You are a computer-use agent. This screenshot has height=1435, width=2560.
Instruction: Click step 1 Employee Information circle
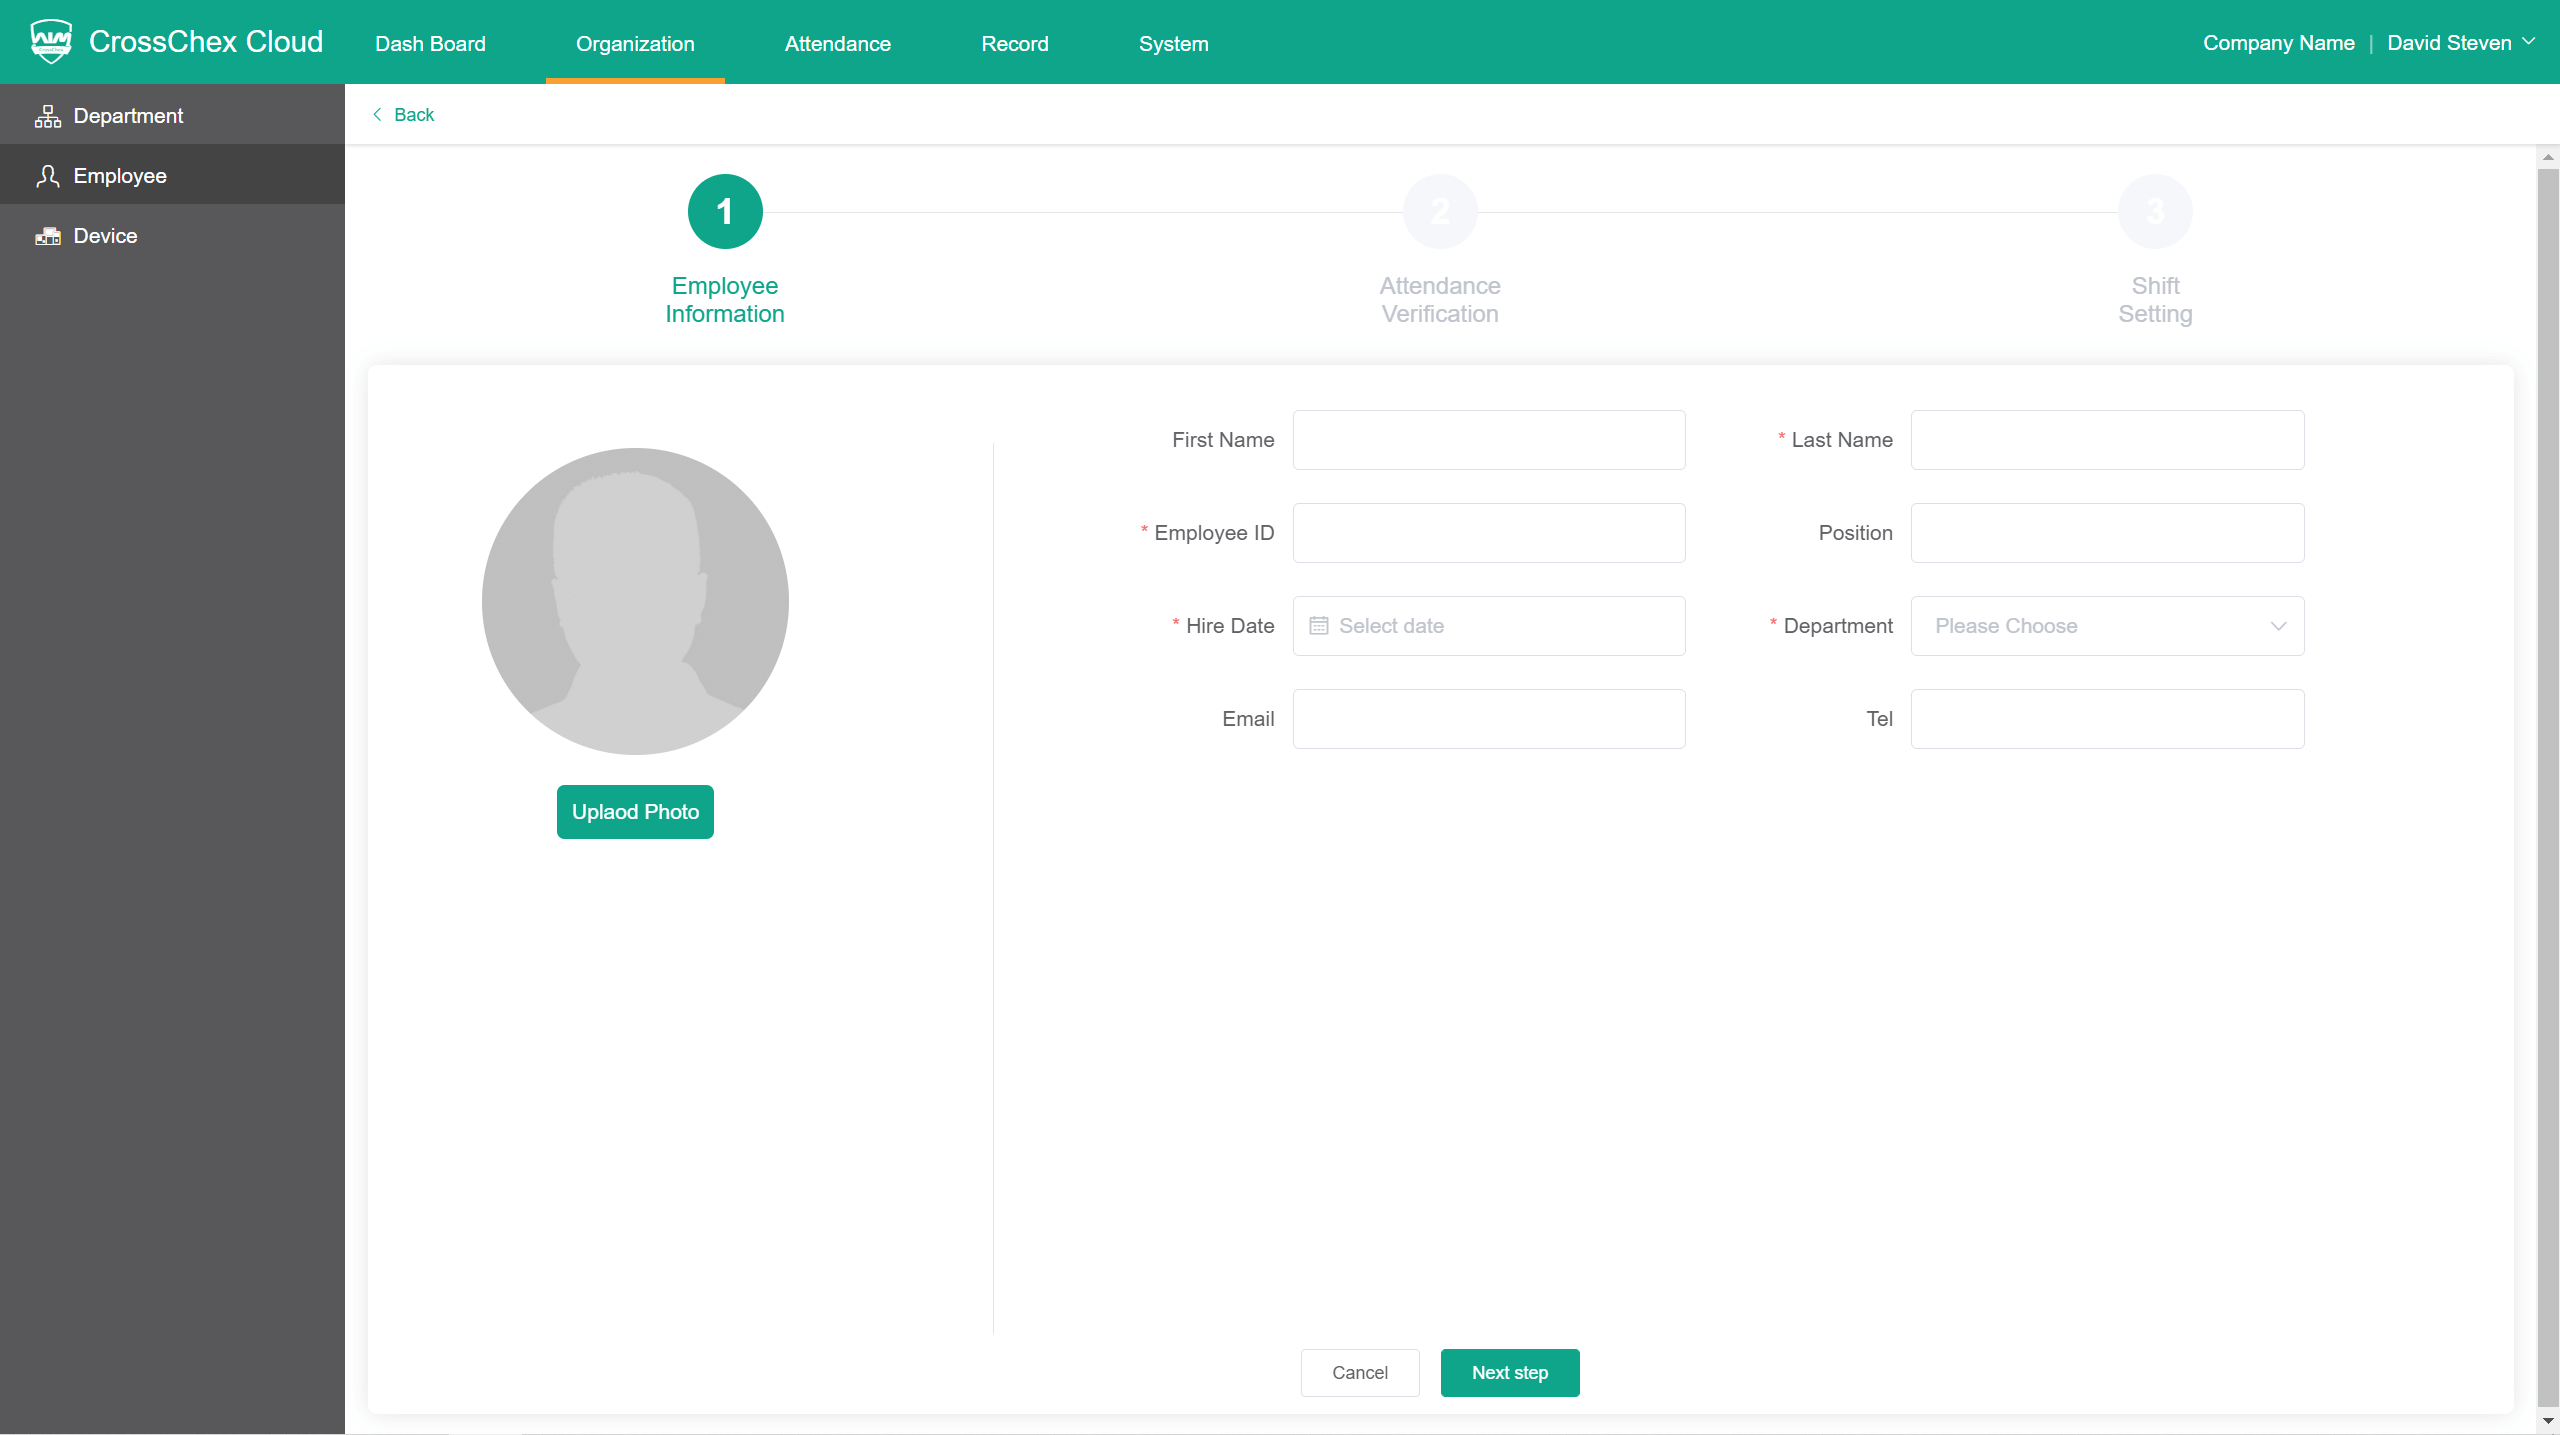point(725,212)
